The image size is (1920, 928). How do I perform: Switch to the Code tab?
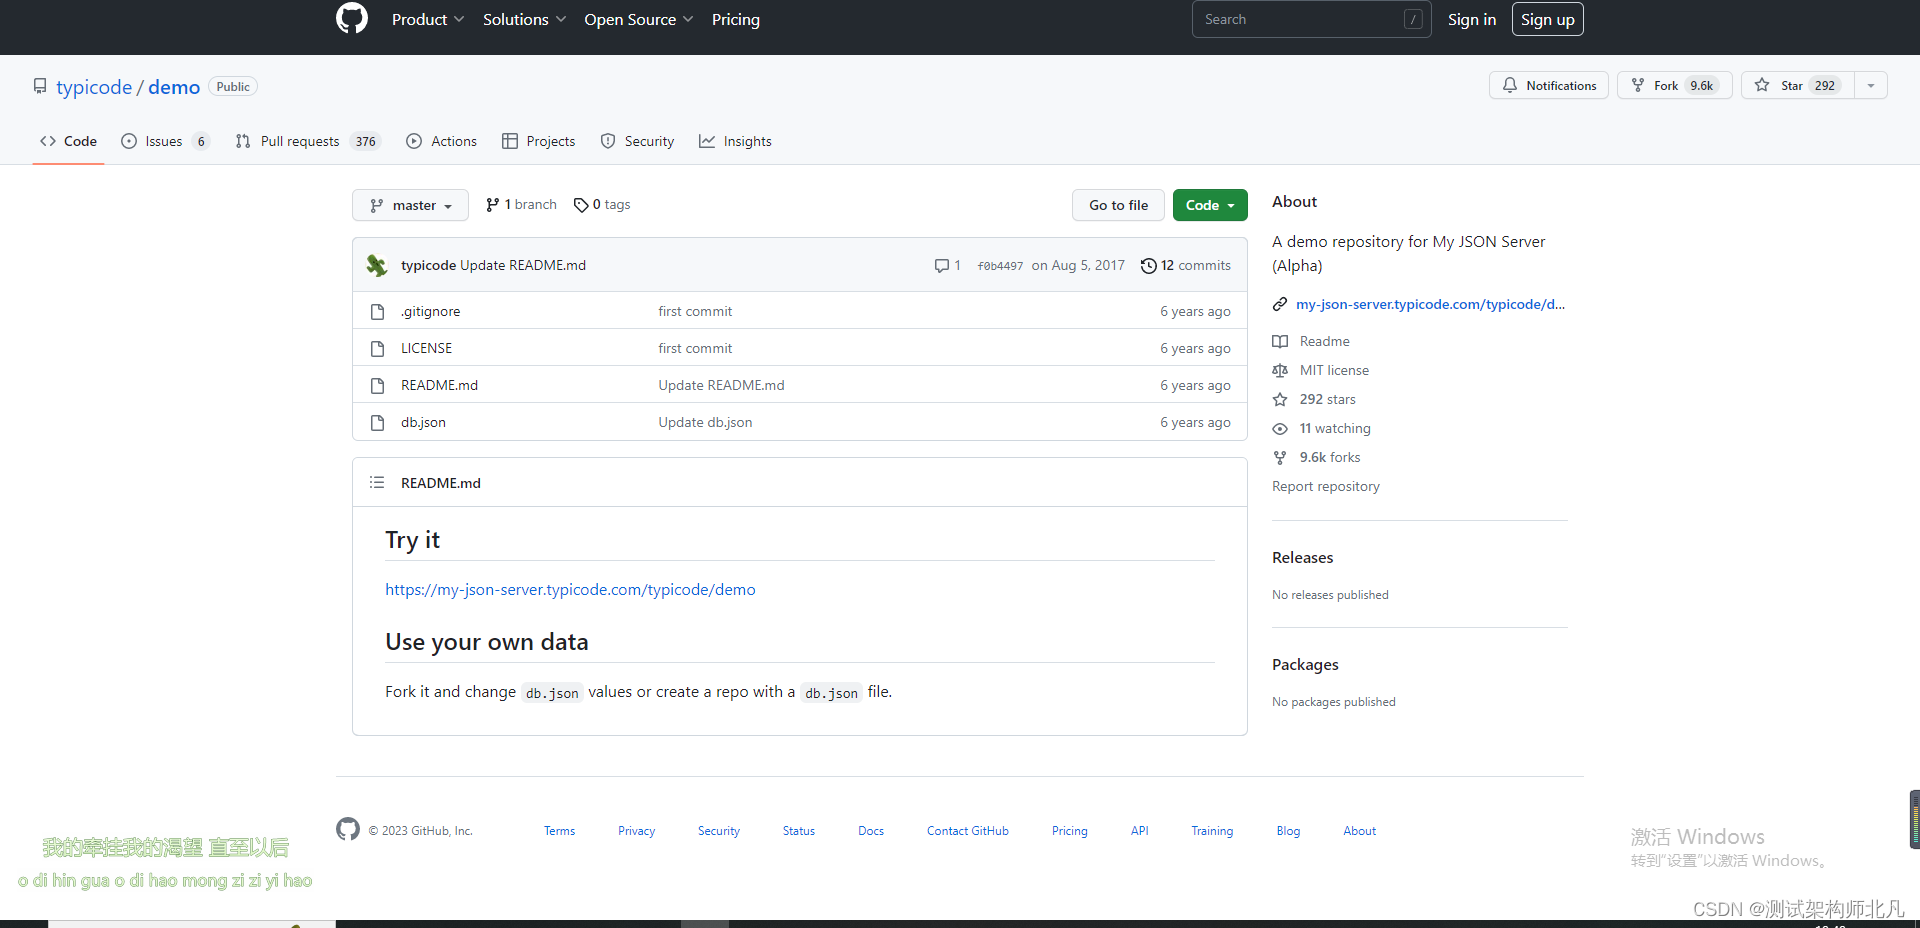[x=68, y=141]
